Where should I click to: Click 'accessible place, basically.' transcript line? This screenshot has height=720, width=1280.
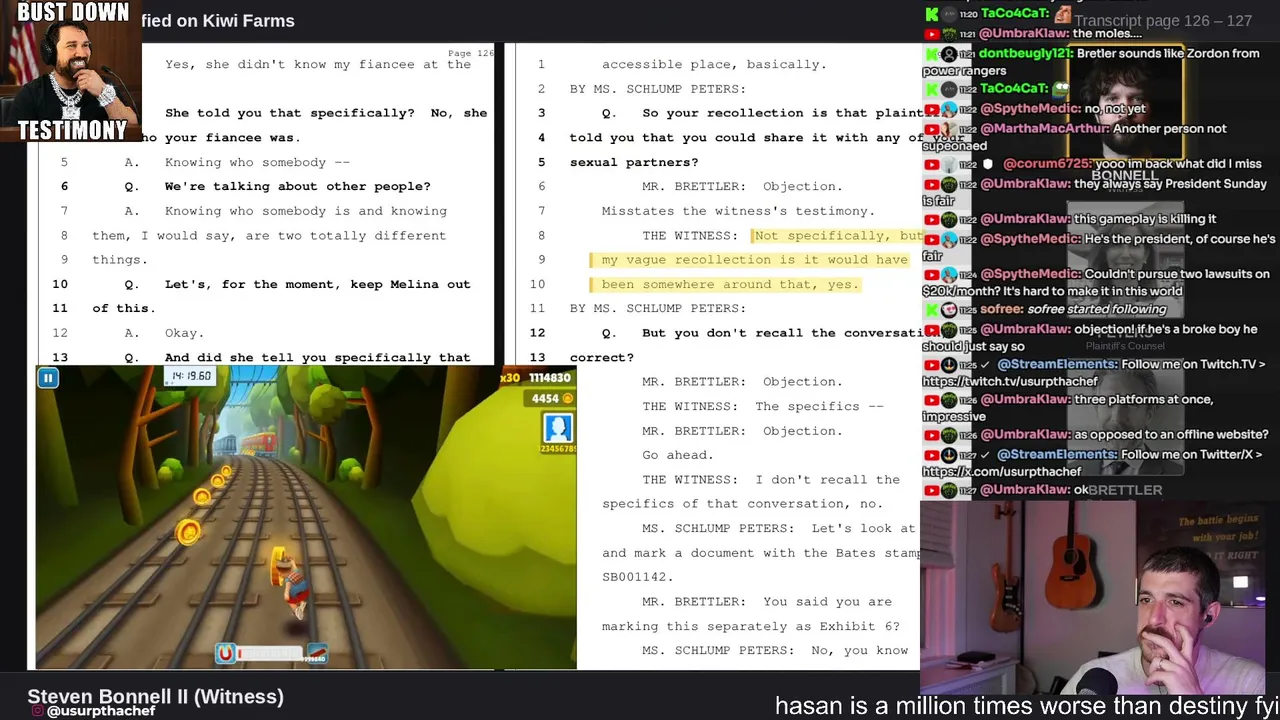coord(714,64)
